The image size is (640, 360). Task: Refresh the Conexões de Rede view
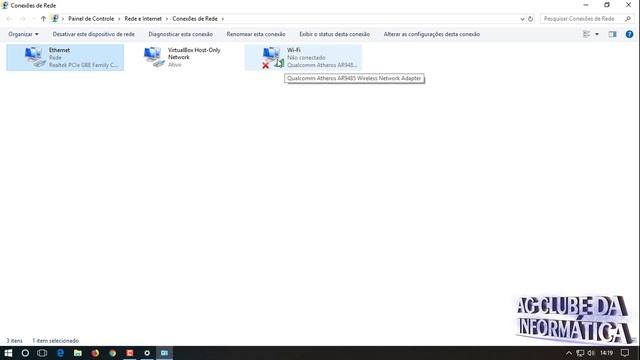pyautogui.click(x=530, y=19)
